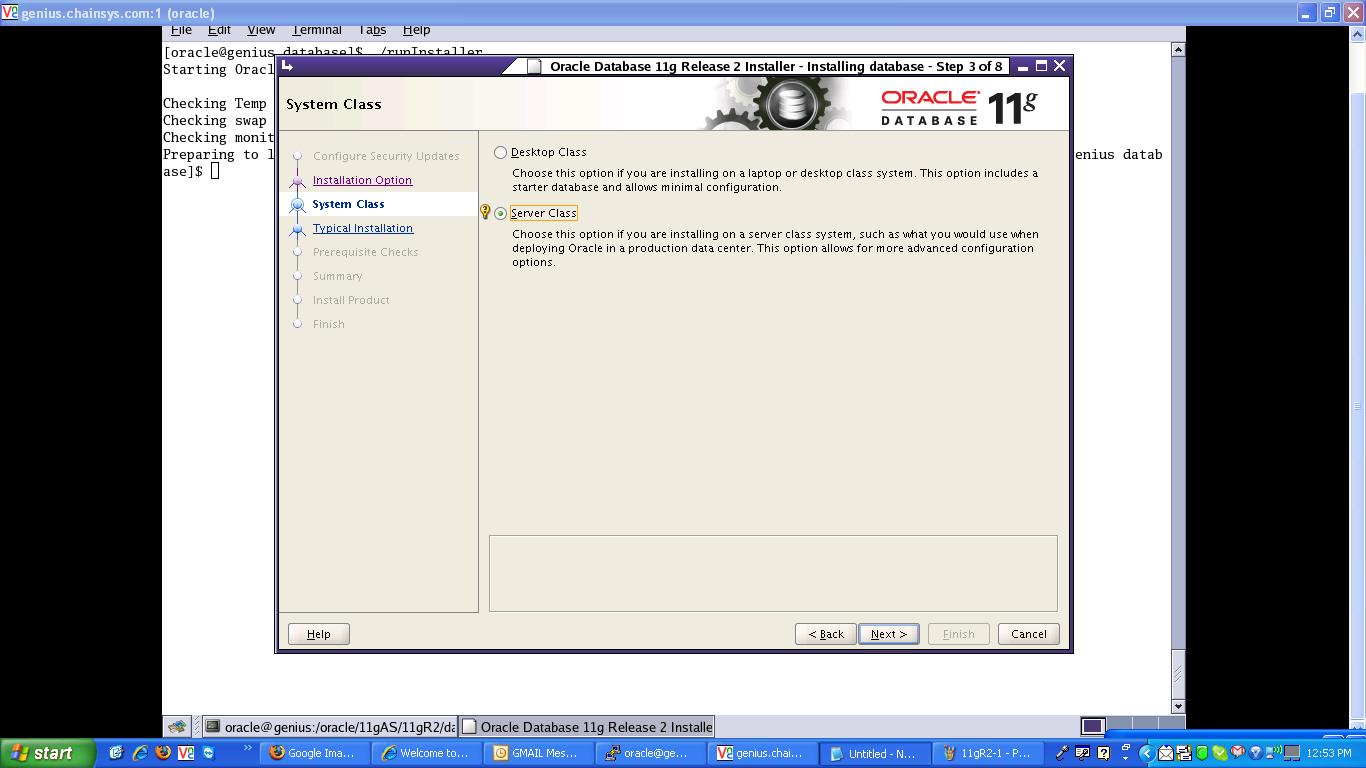The height and width of the screenshot is (768, 1366).
Task: Click the taskbar clock showing 12:53 PM
Action: tap(1328, 753)
